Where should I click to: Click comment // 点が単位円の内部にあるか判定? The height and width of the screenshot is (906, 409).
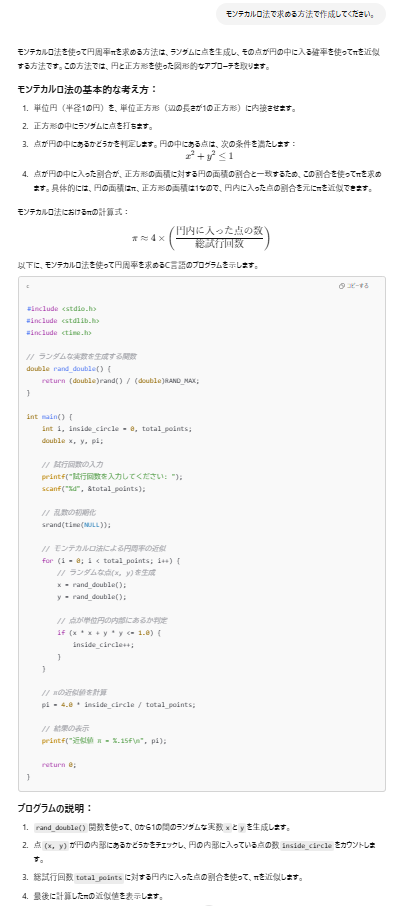[111, 621]
